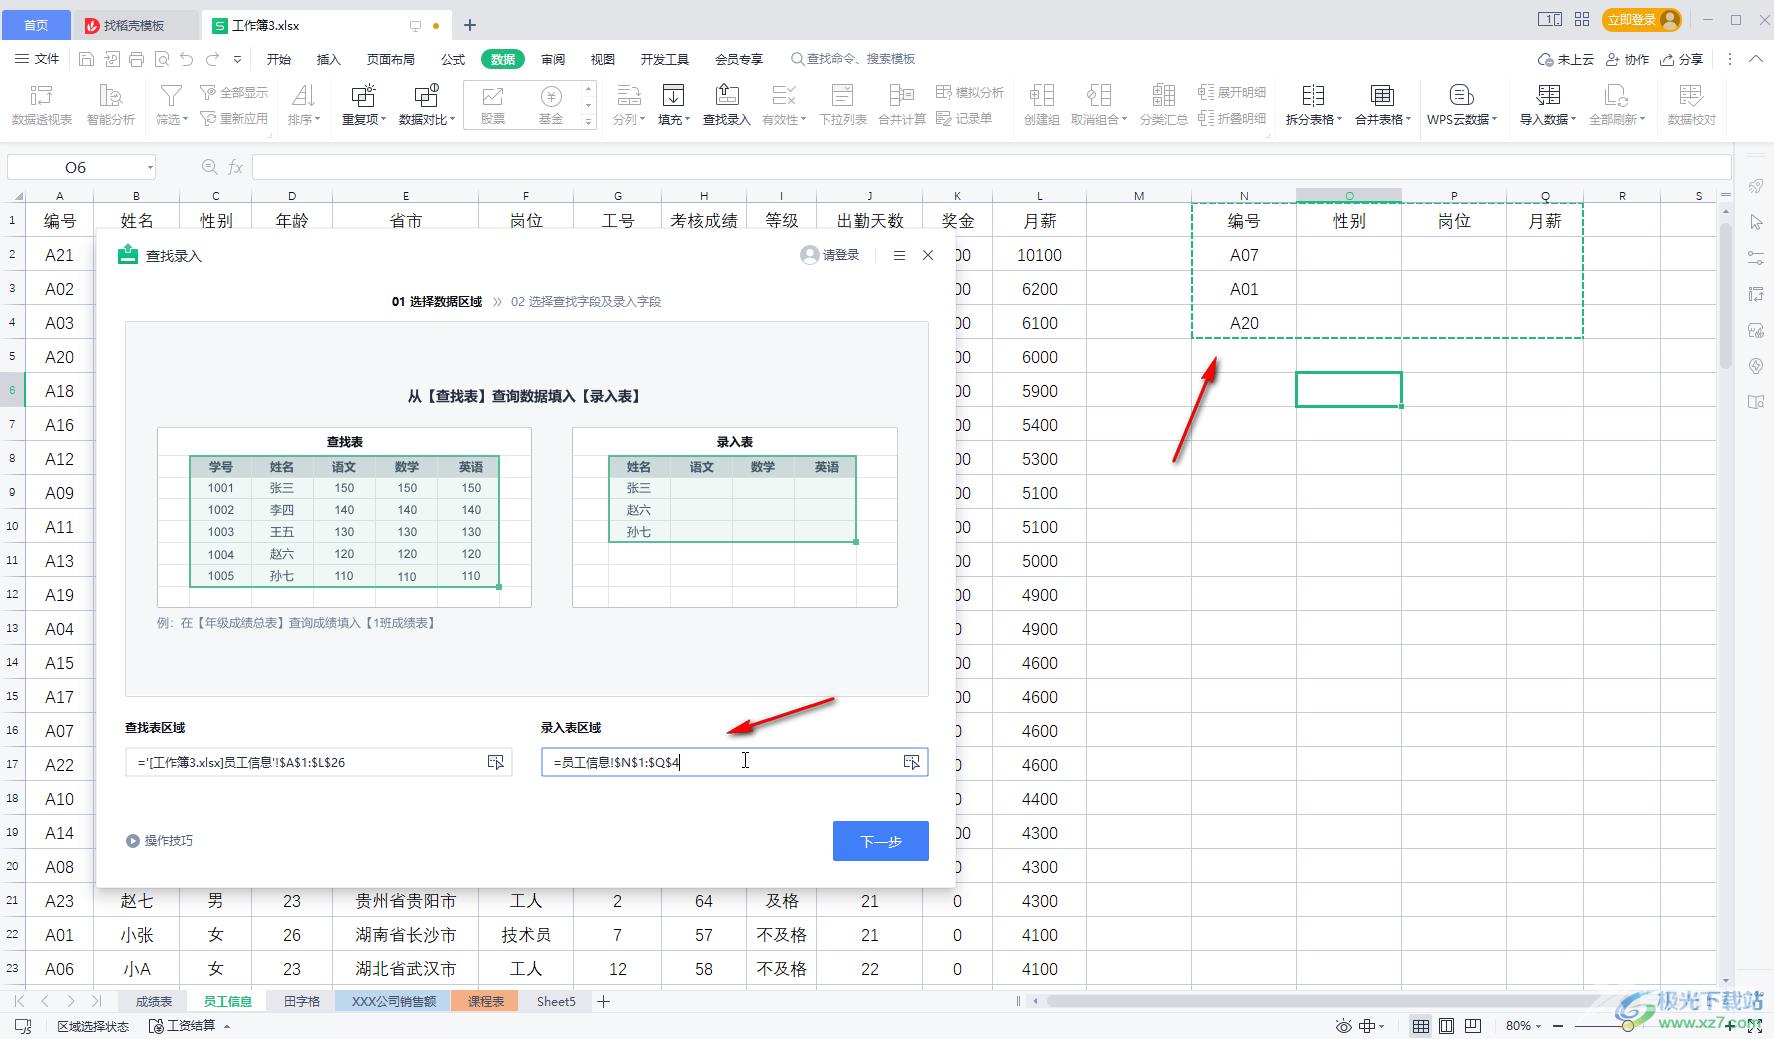Click the dialog hamburger menu icon
1774x1039 pixels.
[x=899, y=255]
